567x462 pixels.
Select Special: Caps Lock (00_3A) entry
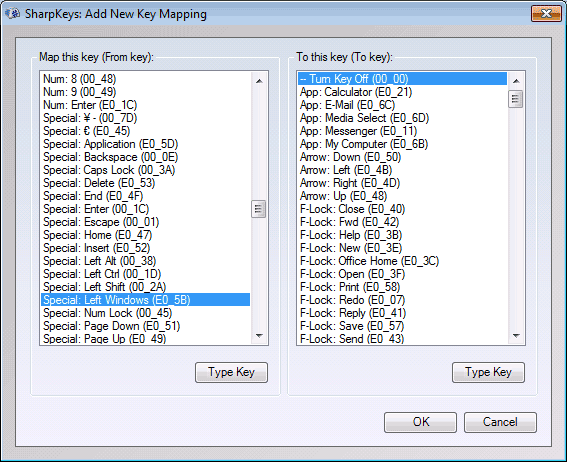point(145,170)
